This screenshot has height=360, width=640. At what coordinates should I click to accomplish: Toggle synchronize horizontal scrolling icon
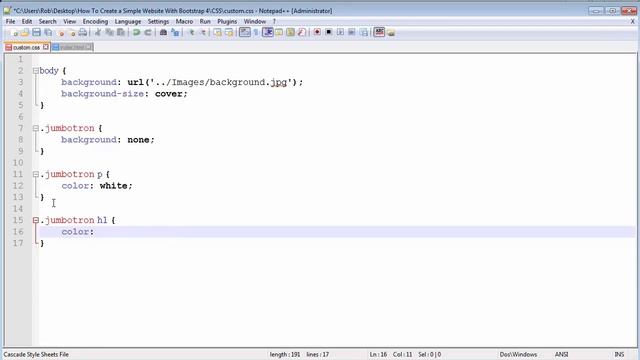229,32
